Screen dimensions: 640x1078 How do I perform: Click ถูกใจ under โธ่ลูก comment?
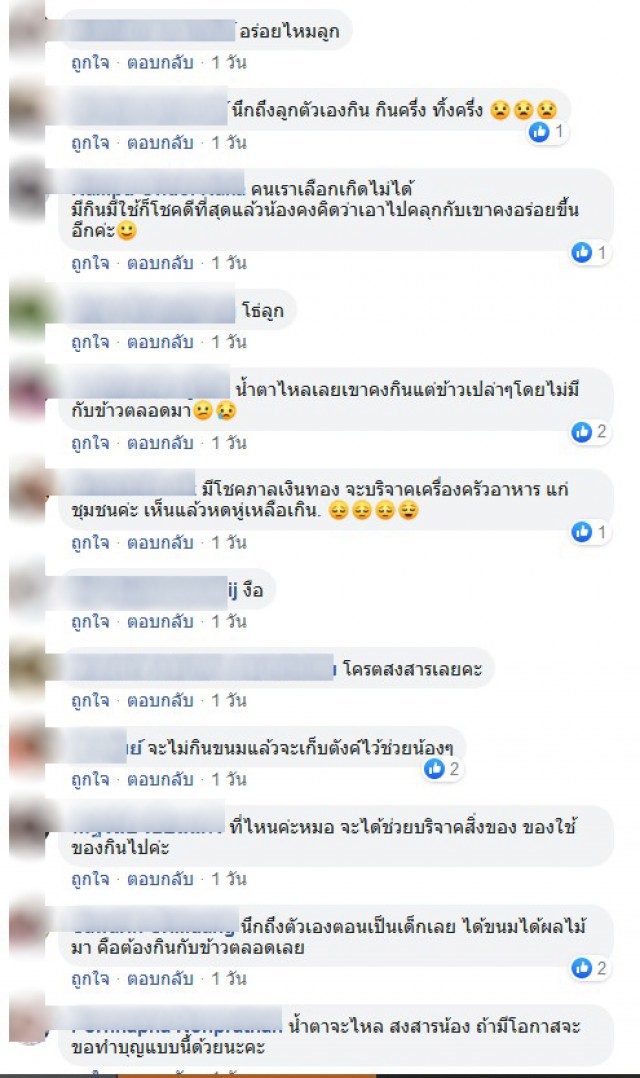click(x=90, y=342)
